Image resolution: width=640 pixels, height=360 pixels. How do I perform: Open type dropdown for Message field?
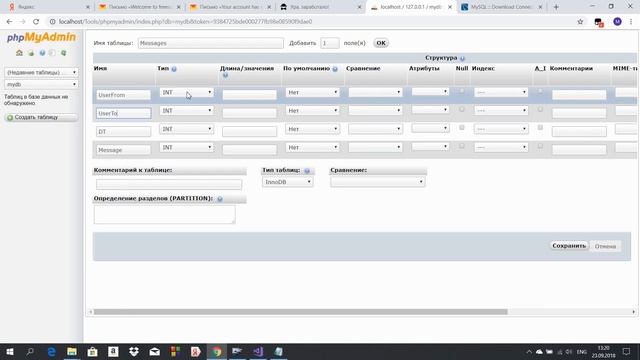pos(187,147)
